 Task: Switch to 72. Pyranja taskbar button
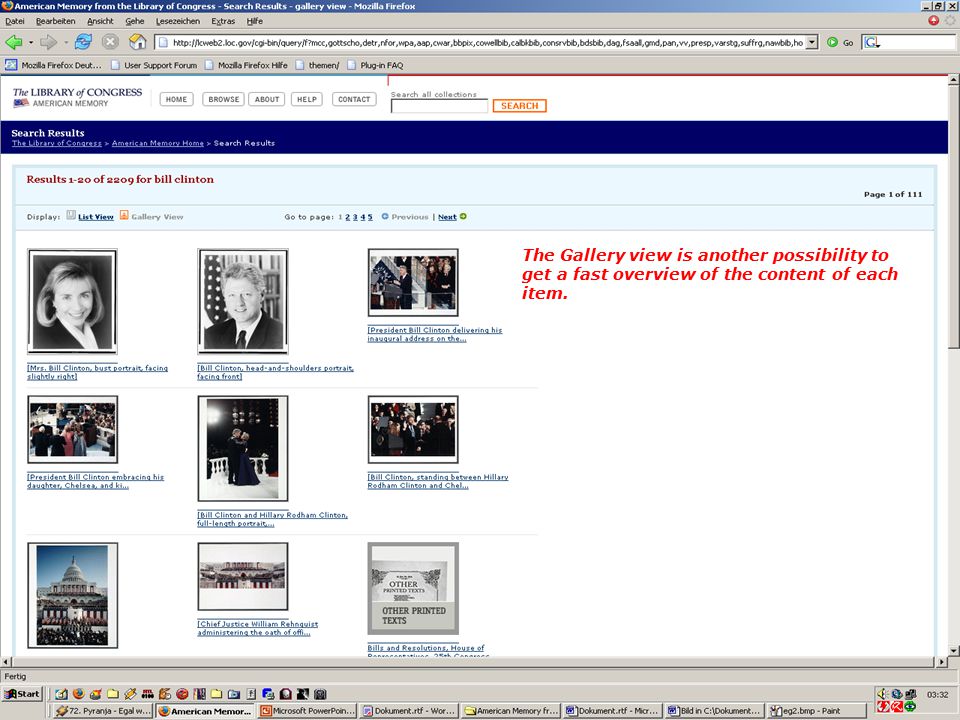(103, 711)
